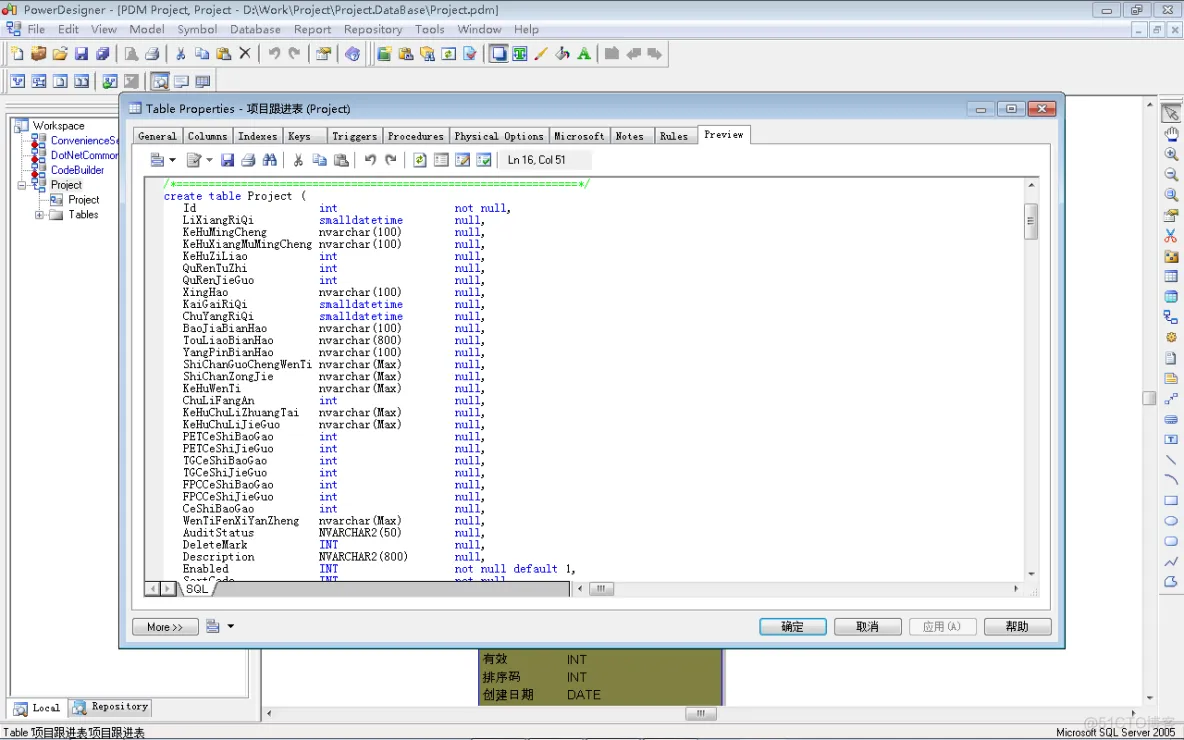Viewport: 1184px width, 740px height.
Task: Switch to the Columns tab
Action: point(207,136)
